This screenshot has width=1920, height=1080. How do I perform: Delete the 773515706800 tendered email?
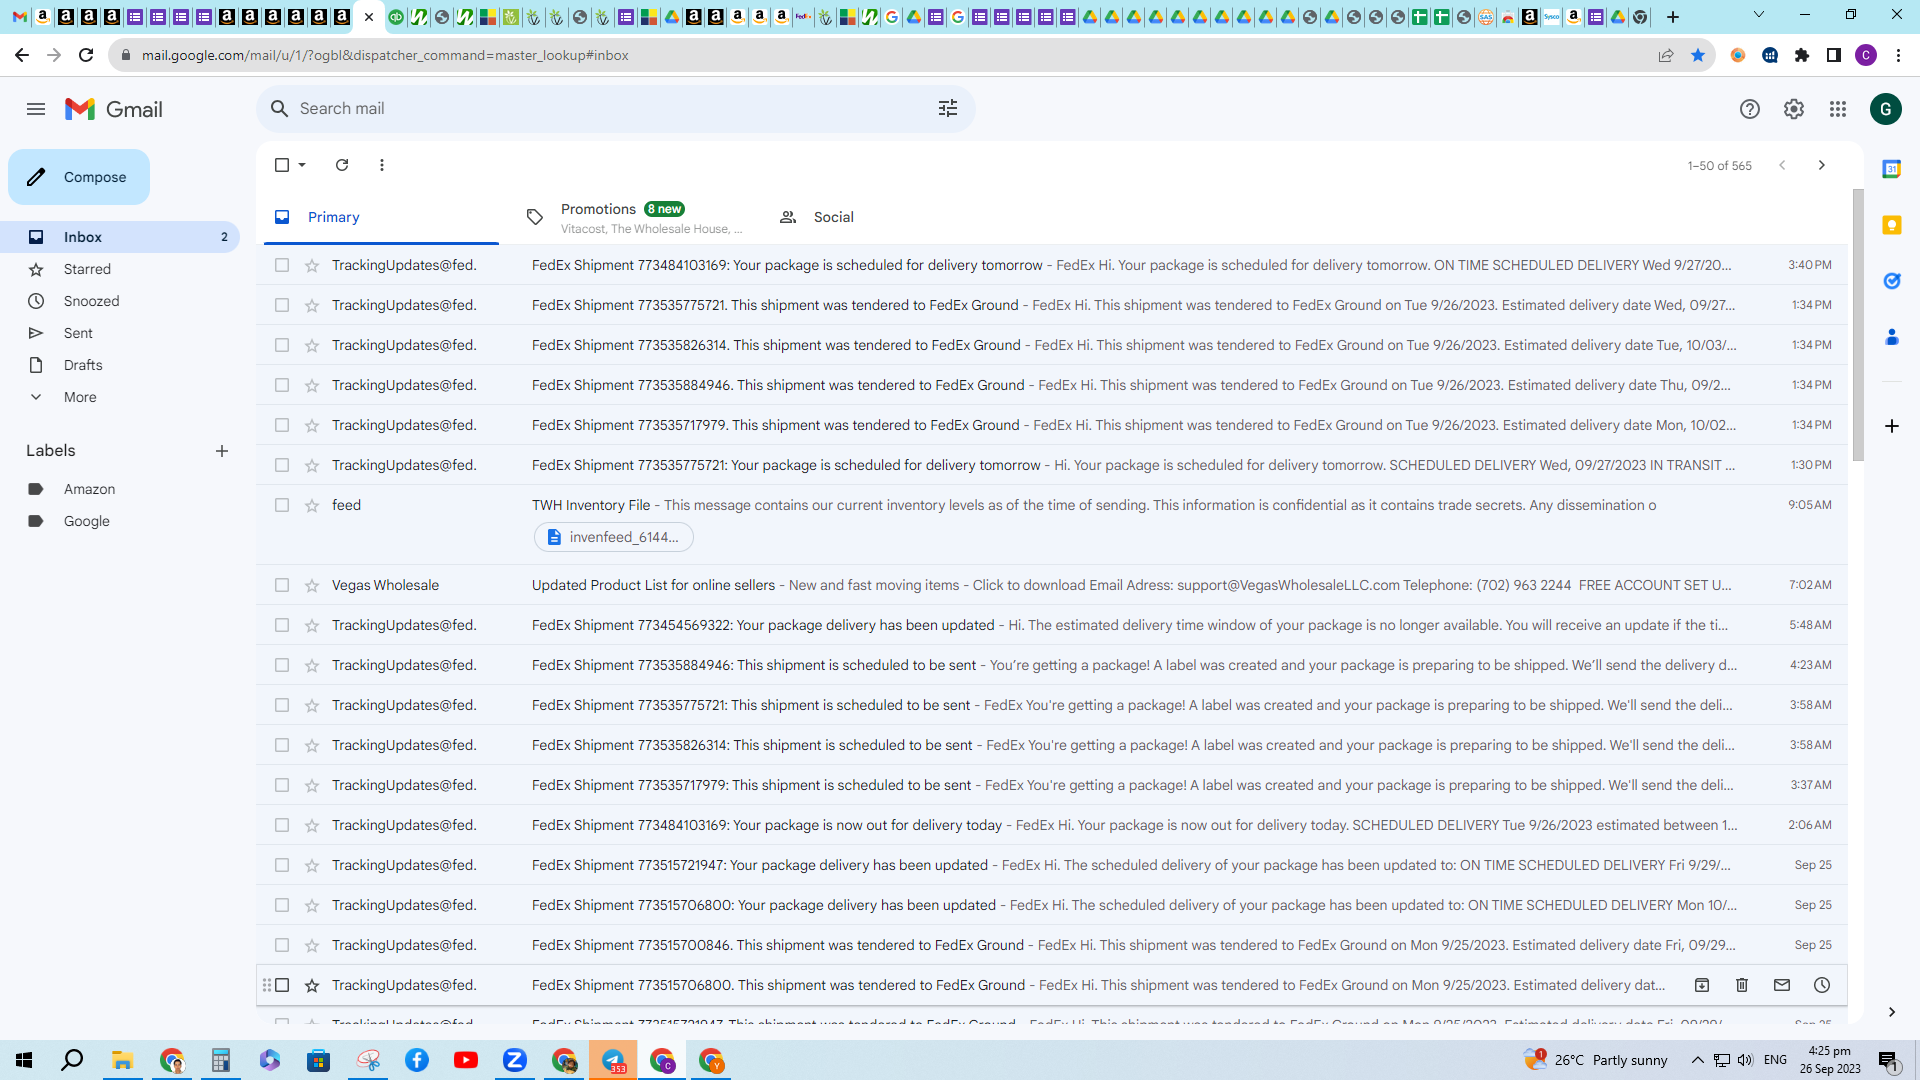pyautogui.click(x=1742, y=985)
